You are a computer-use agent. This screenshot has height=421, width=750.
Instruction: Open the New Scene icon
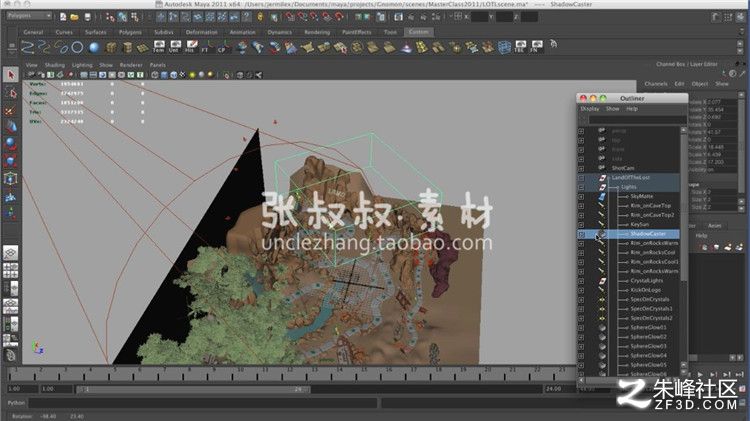(63, 17)
